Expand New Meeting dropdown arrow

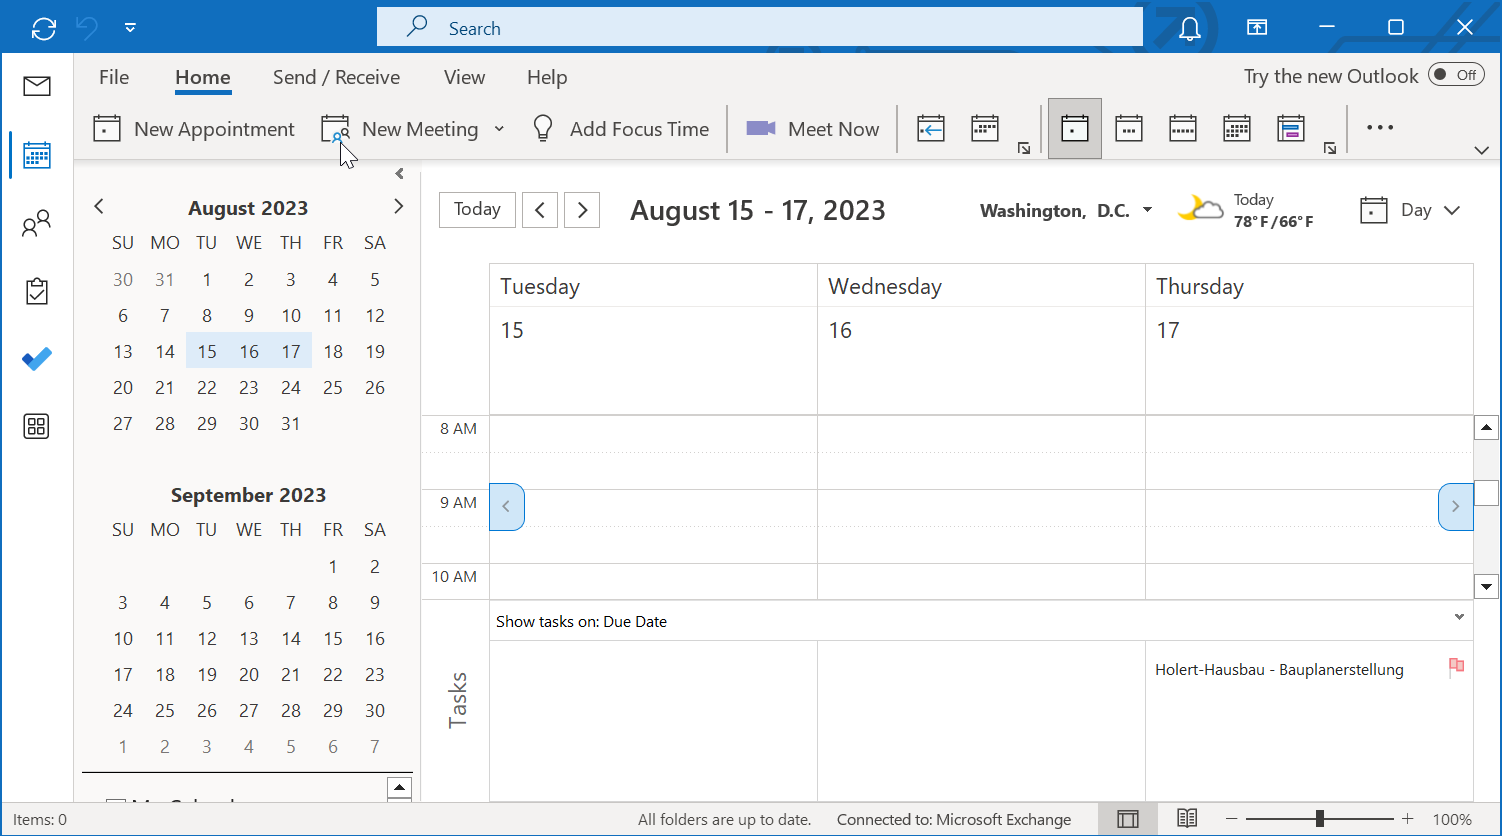coord(499,129)
